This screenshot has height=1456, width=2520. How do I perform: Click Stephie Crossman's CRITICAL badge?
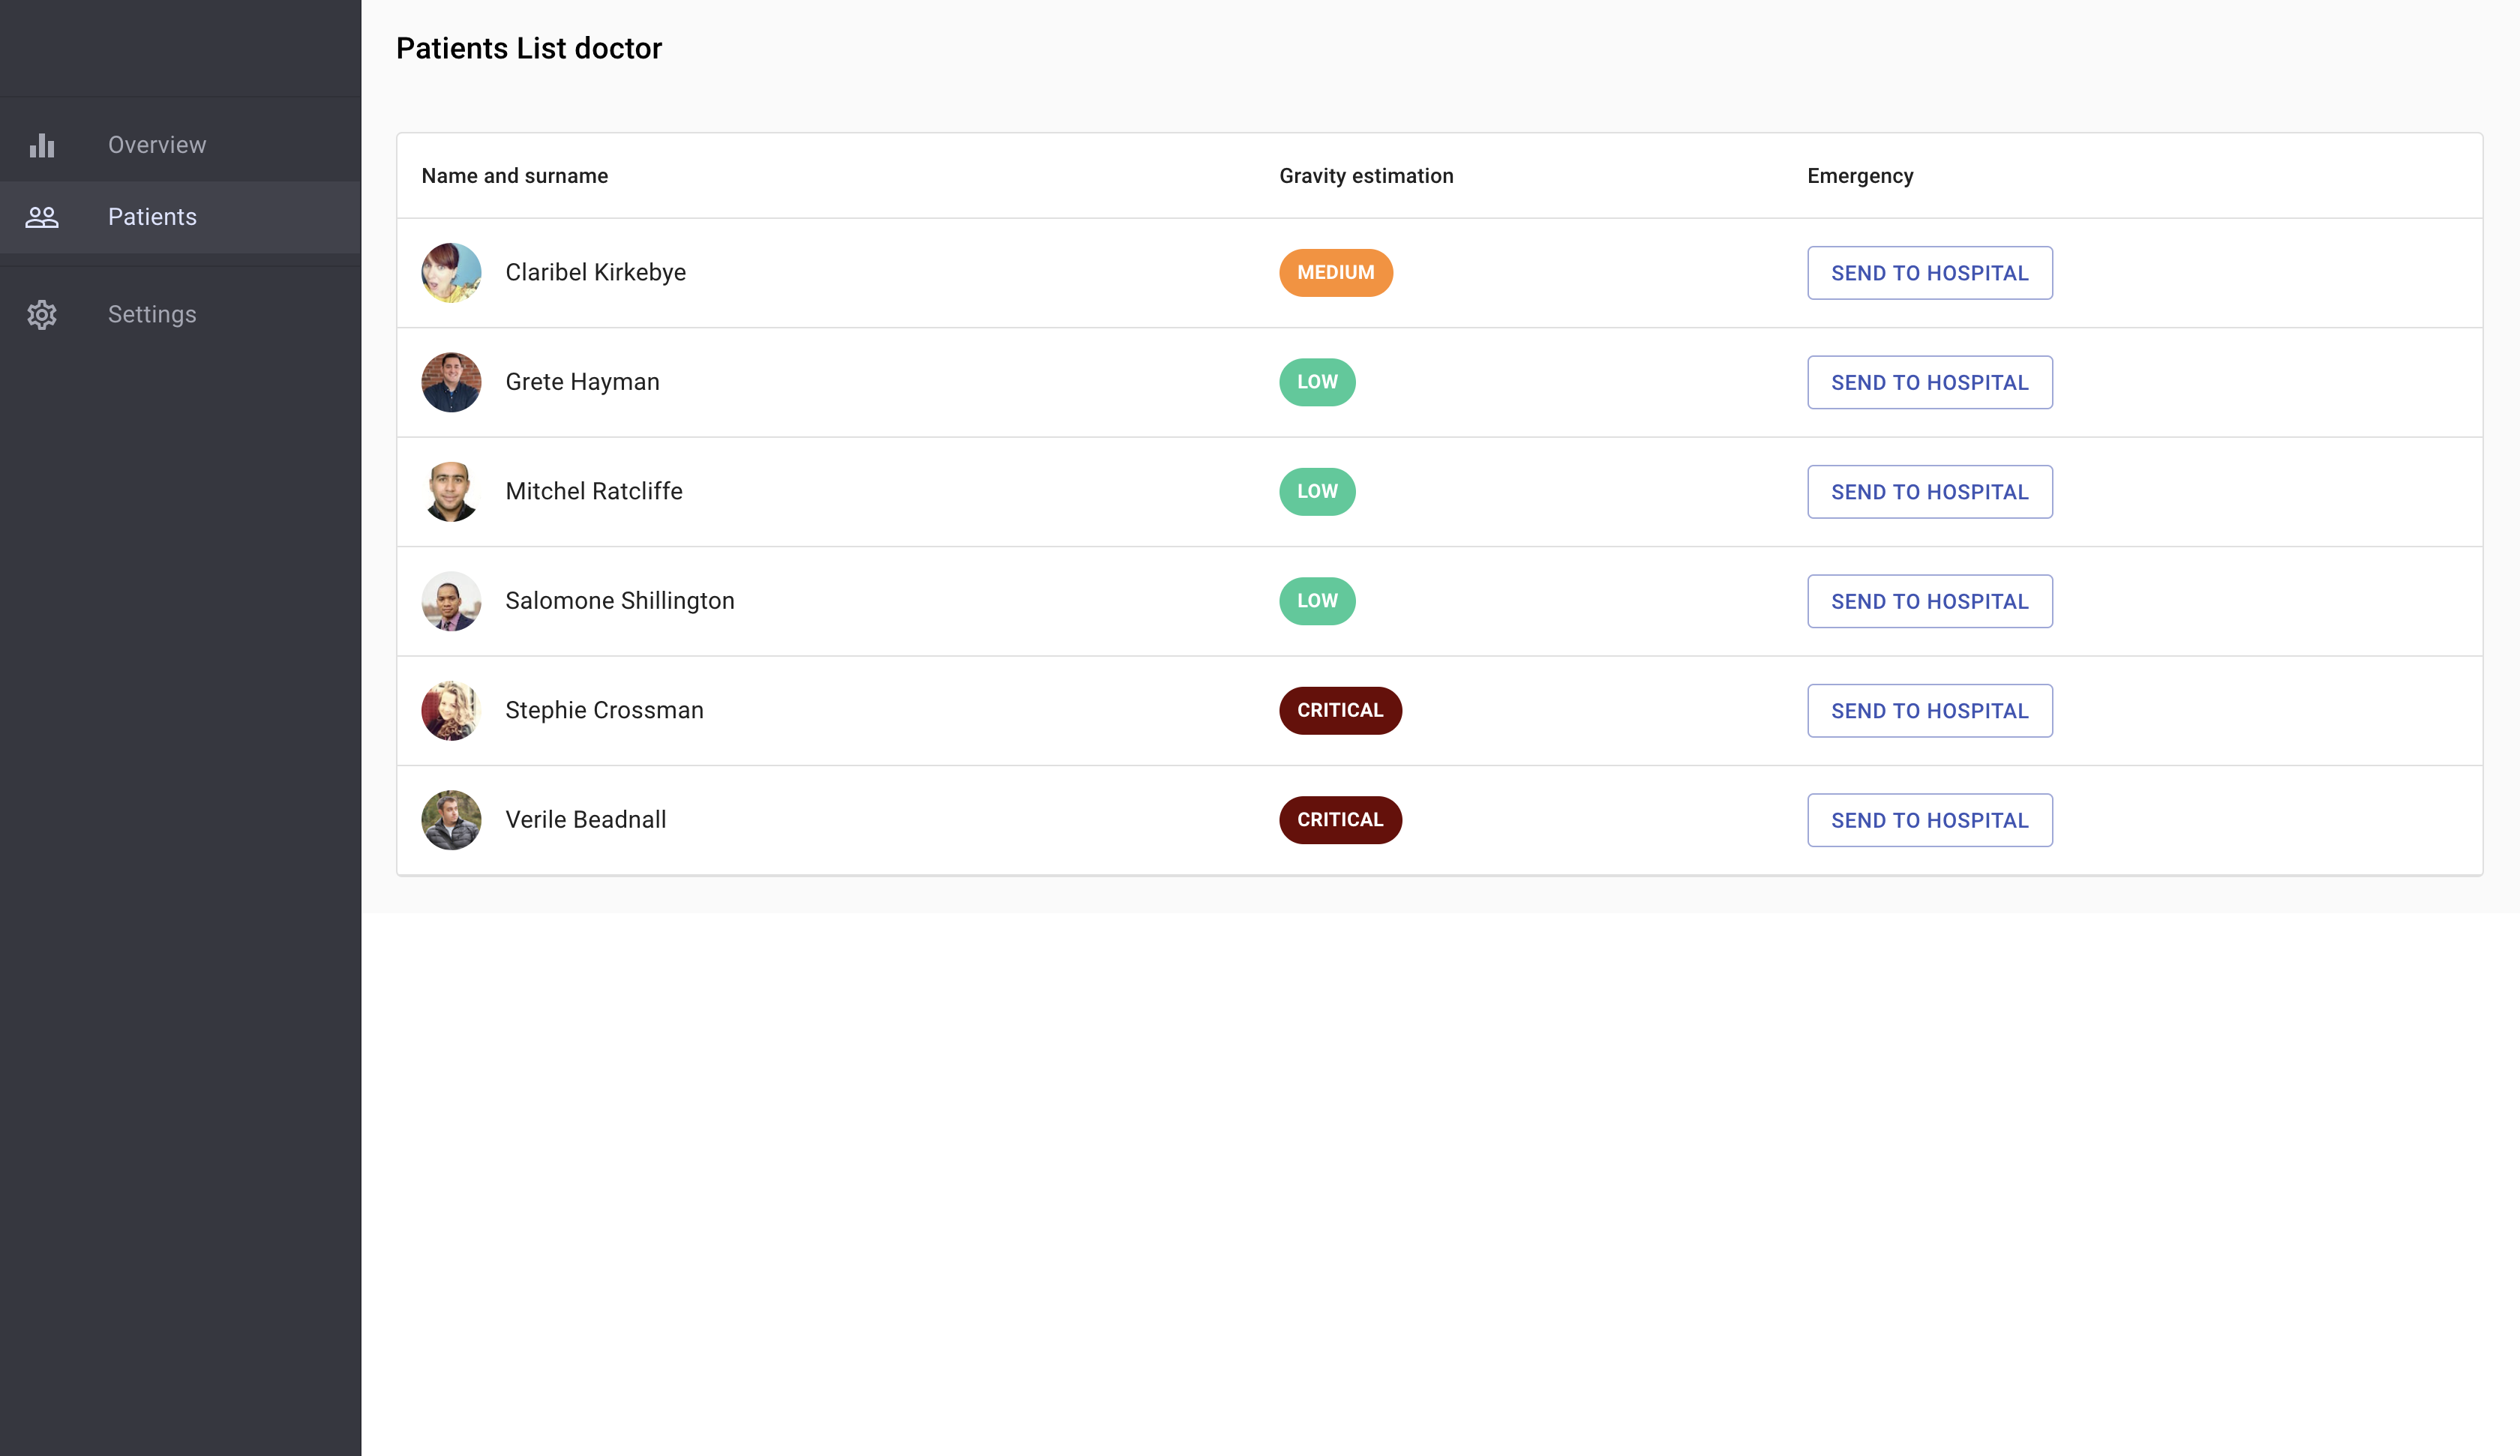1339,711
